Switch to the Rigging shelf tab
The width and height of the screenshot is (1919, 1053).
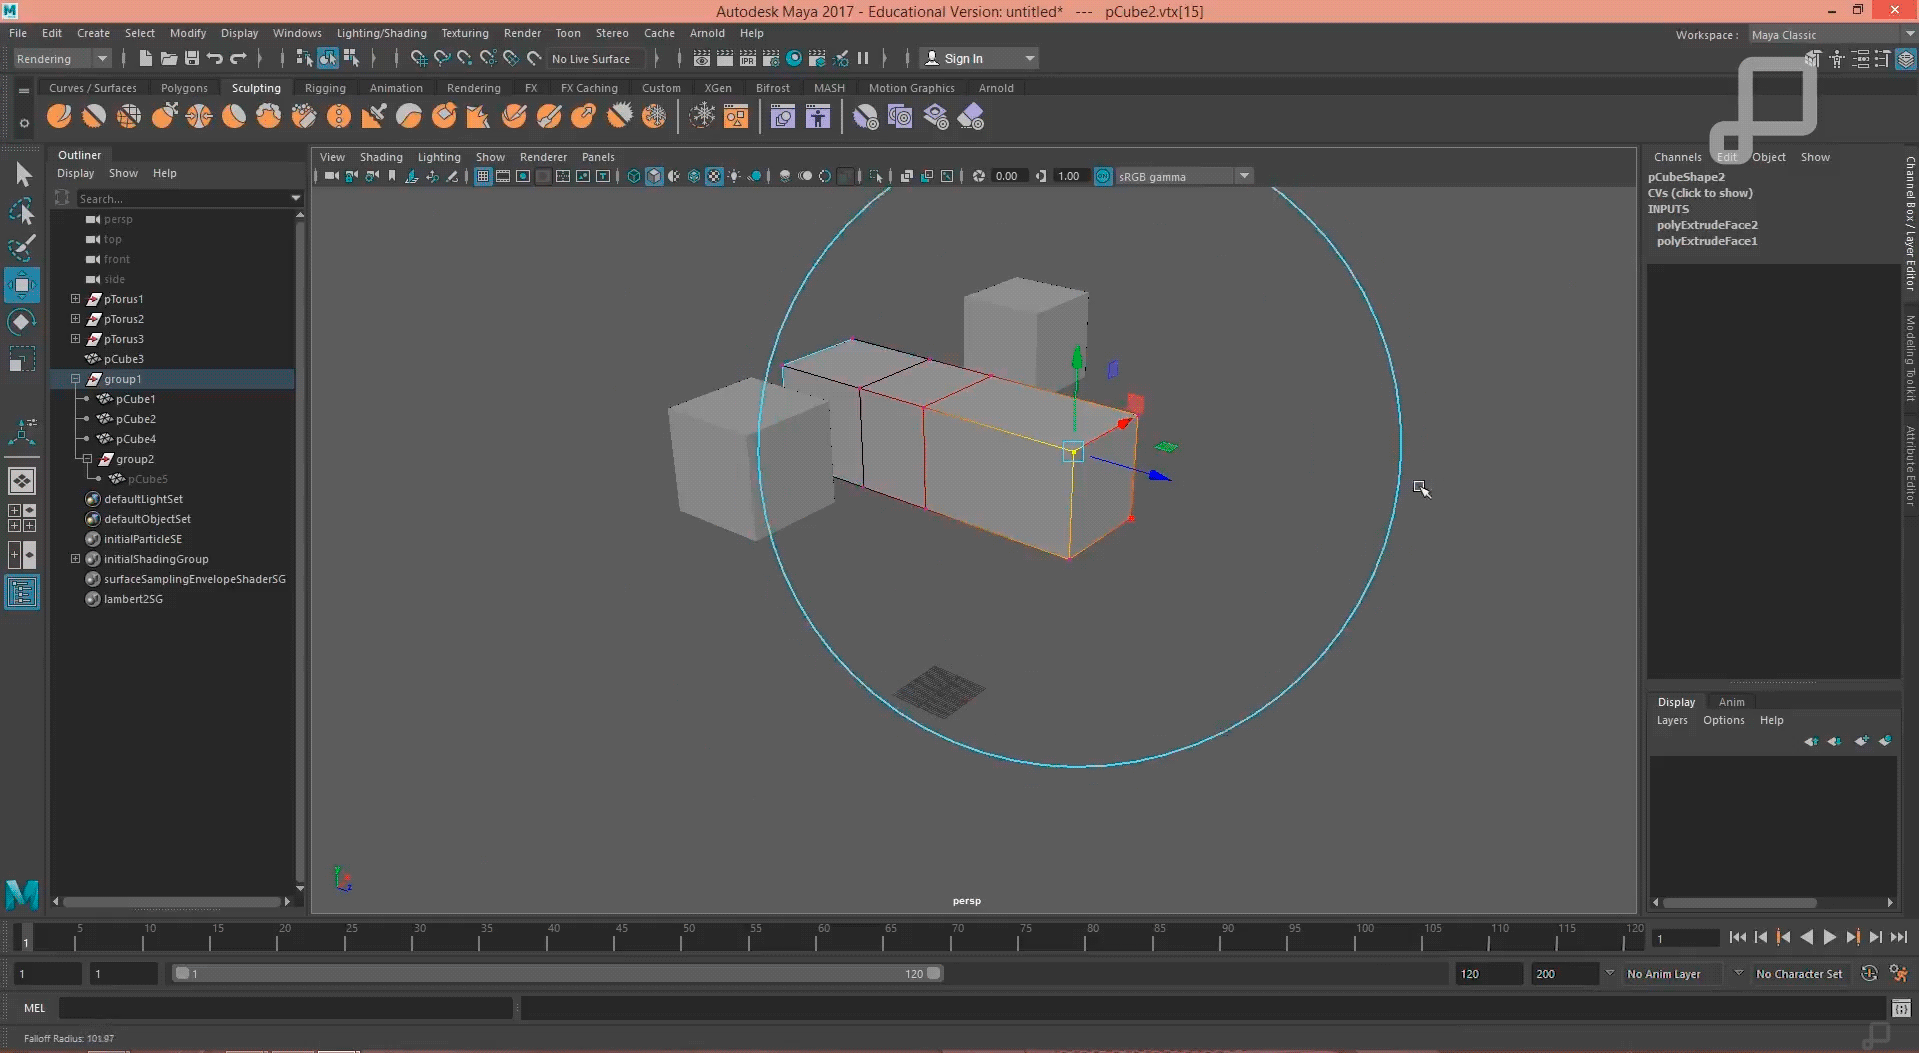coord(325,88)
